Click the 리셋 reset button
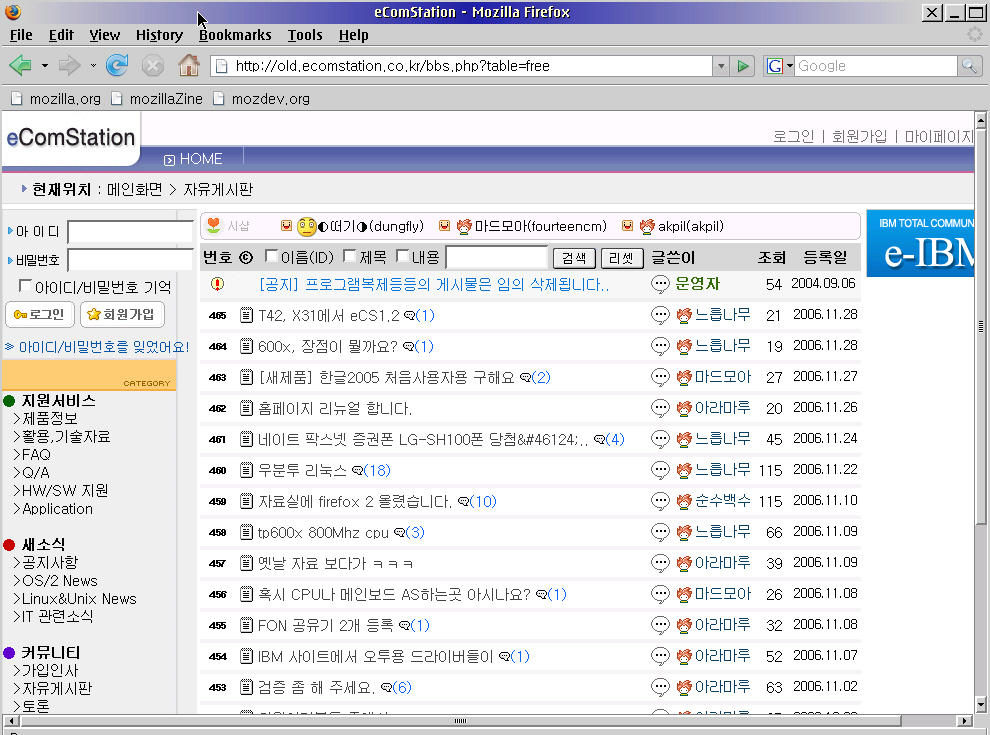 [622, 258]
